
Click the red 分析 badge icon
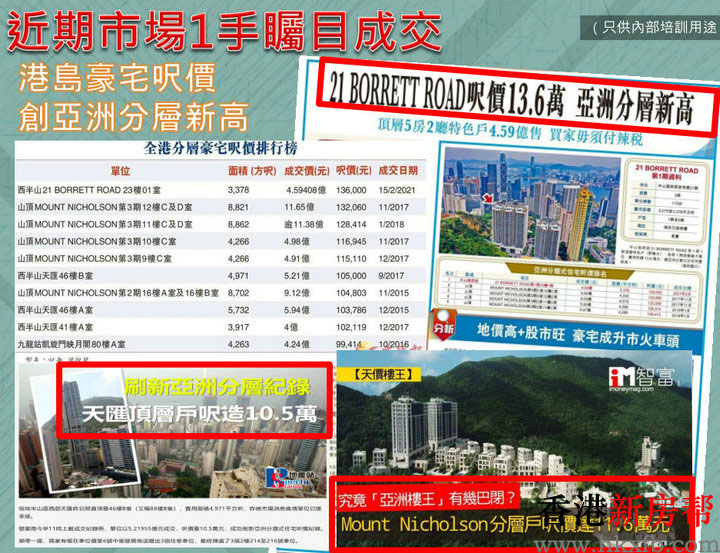click(x=444, y=325)
